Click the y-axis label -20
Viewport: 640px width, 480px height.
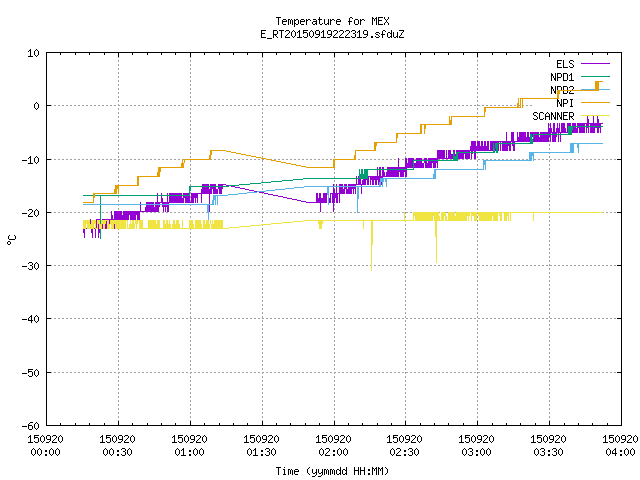(x=31, y=213)
